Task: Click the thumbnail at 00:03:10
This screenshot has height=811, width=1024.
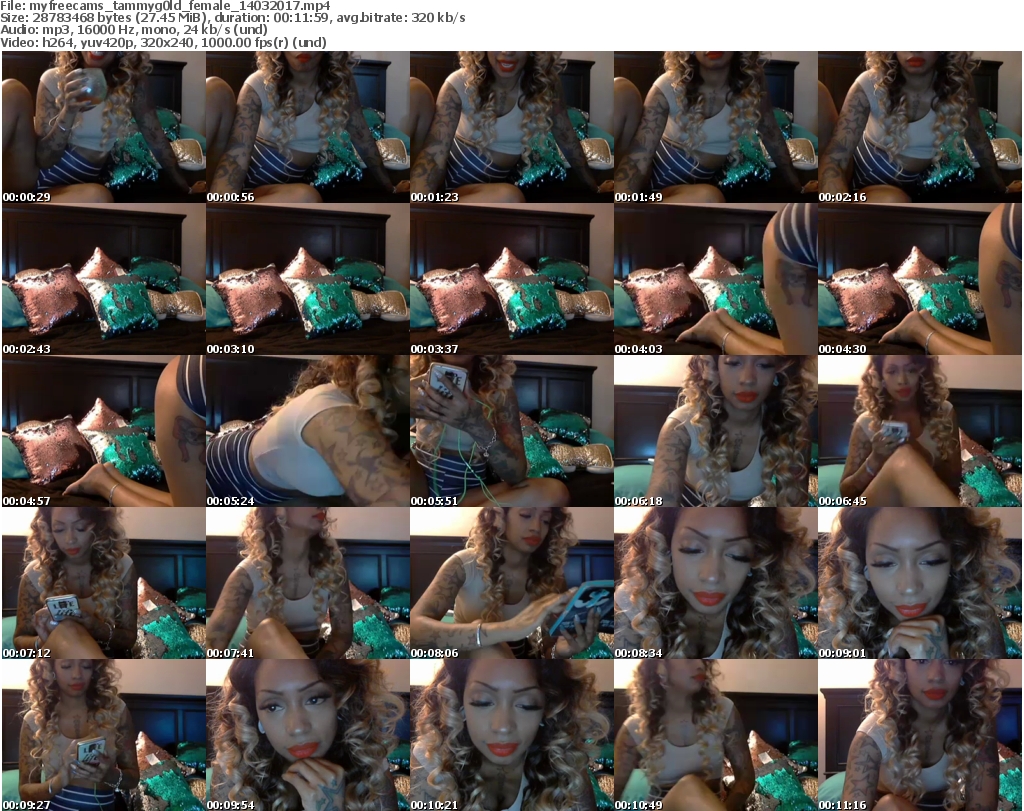Action: point(308,279)
